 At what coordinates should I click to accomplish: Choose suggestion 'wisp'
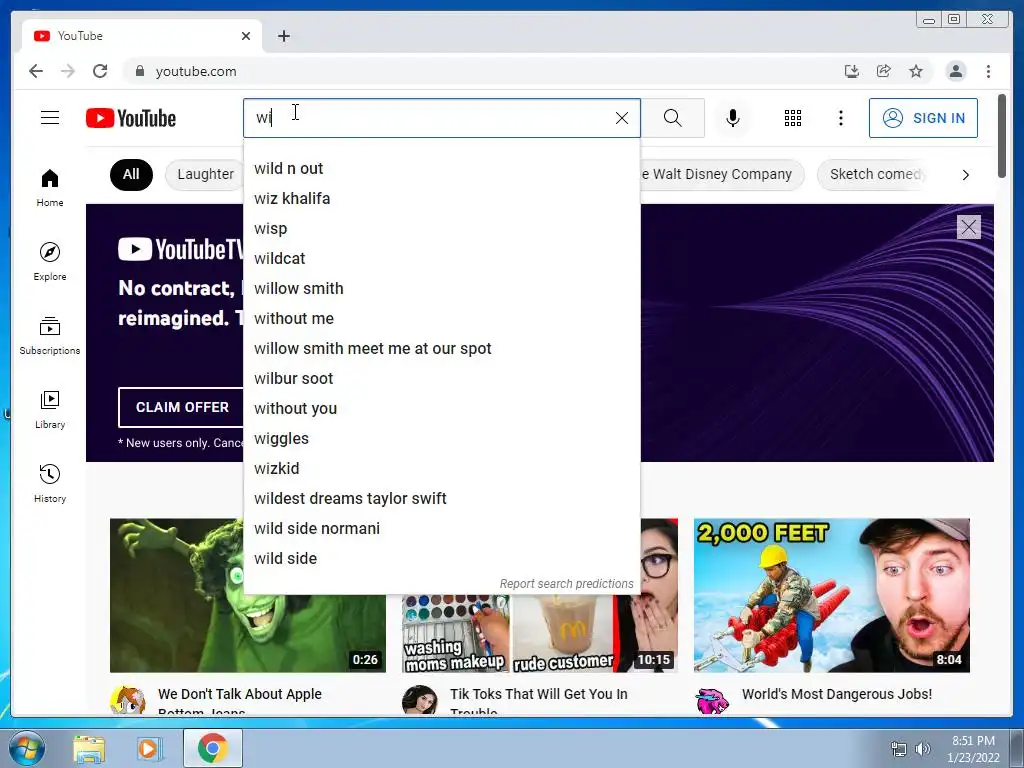441,229
